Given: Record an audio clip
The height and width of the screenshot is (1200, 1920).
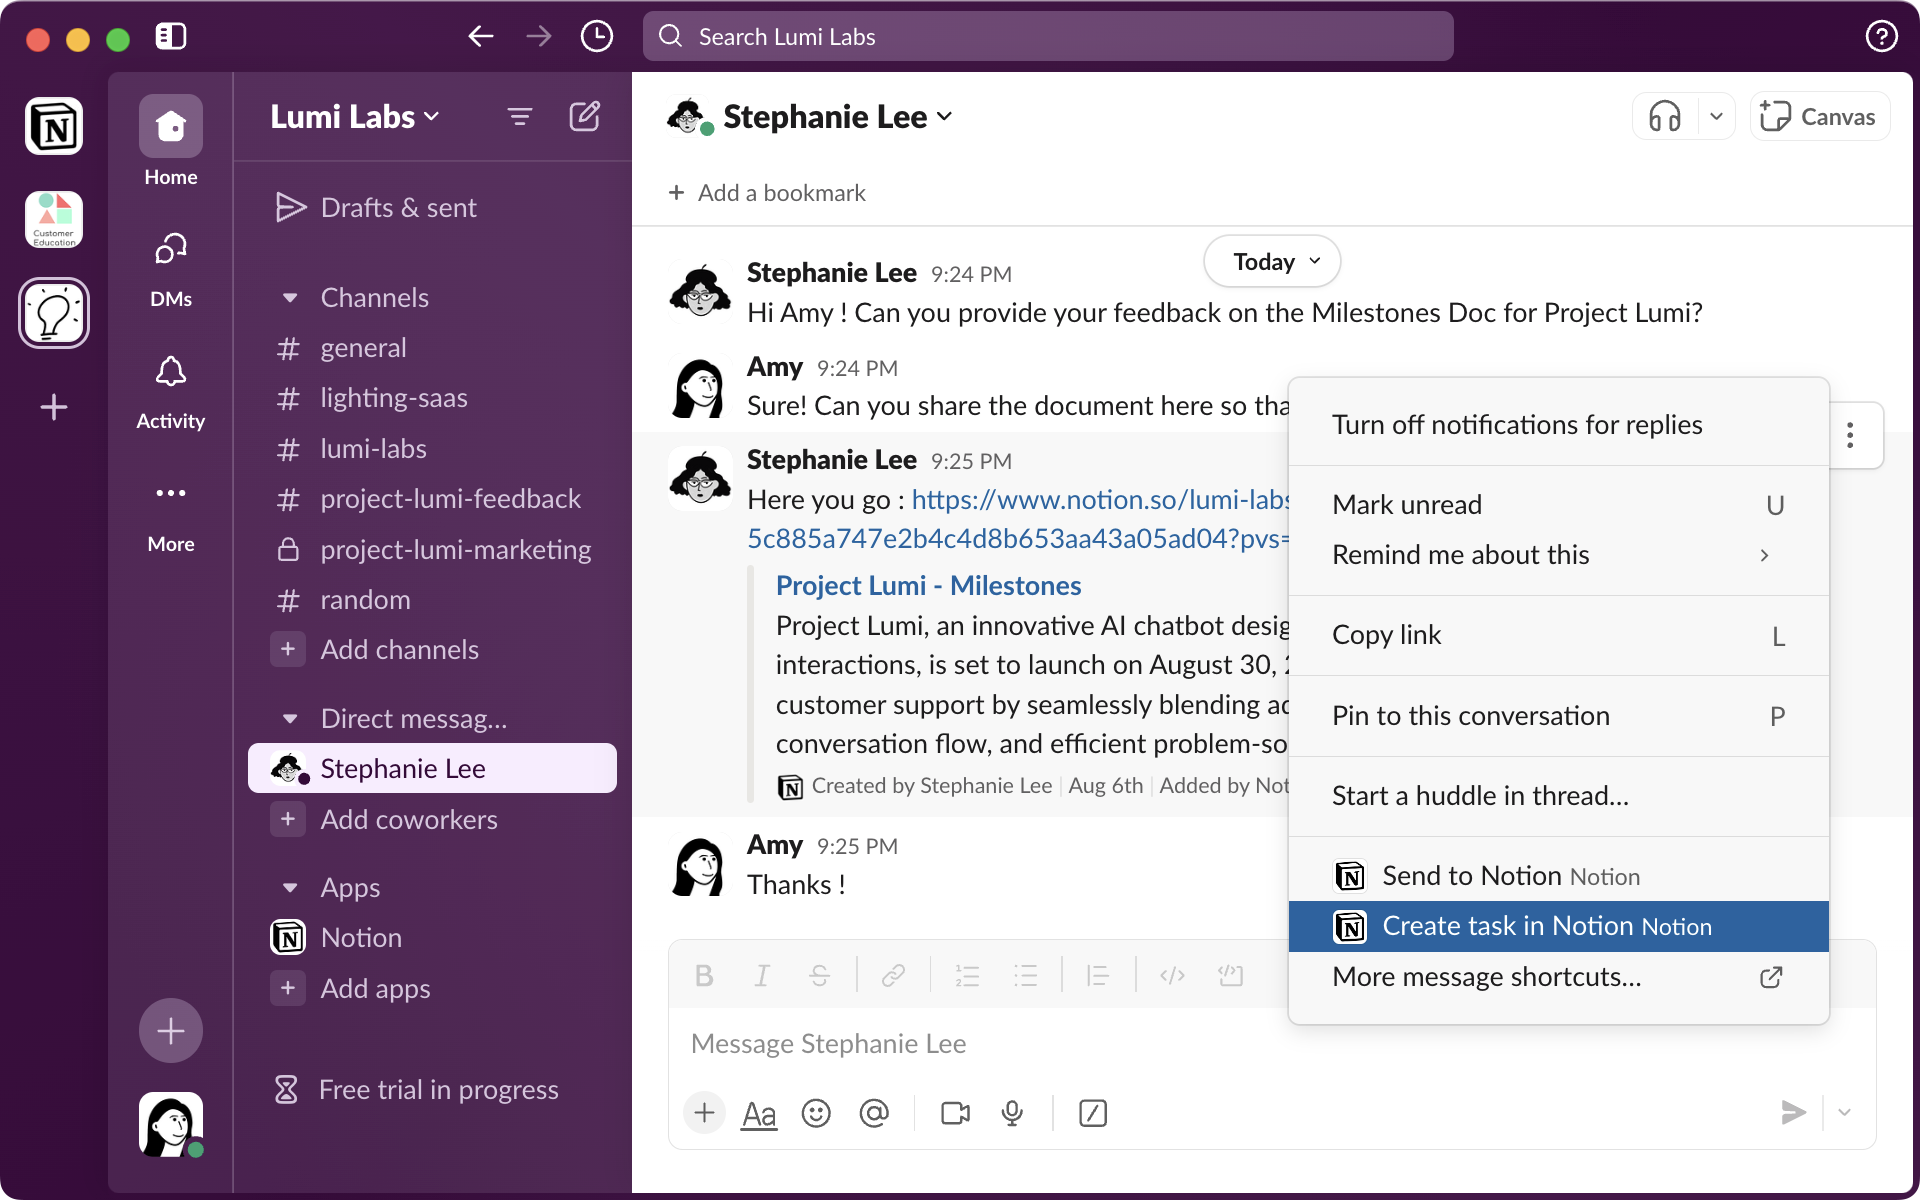Looking at the screenshot, I should point(1012,1113).
